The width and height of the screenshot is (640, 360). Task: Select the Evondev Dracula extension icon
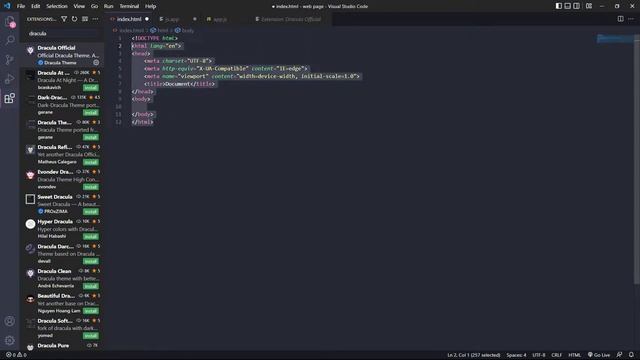pyautogui.click(x=30, y=175)
